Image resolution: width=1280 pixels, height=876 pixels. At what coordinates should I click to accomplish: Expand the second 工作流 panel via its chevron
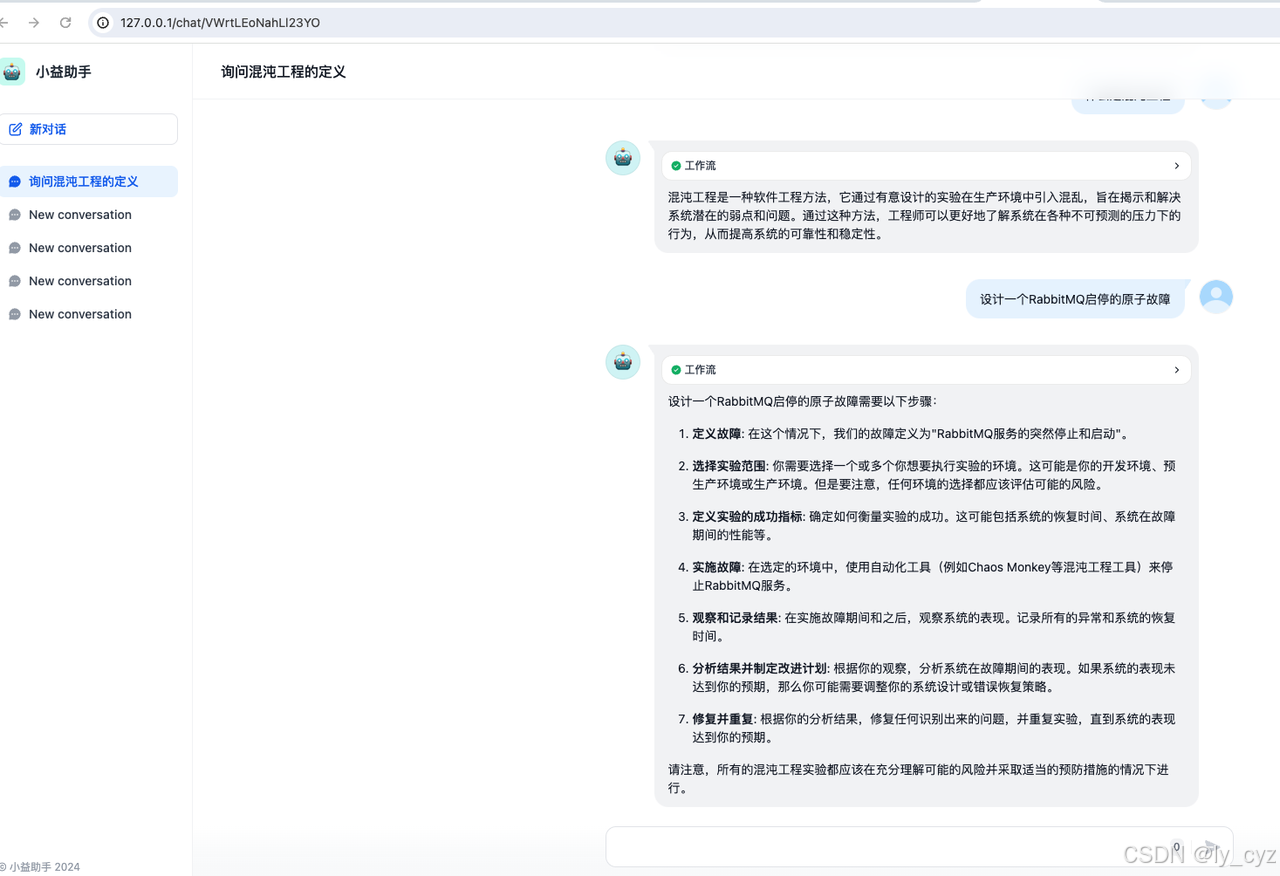pos(1177,369)
